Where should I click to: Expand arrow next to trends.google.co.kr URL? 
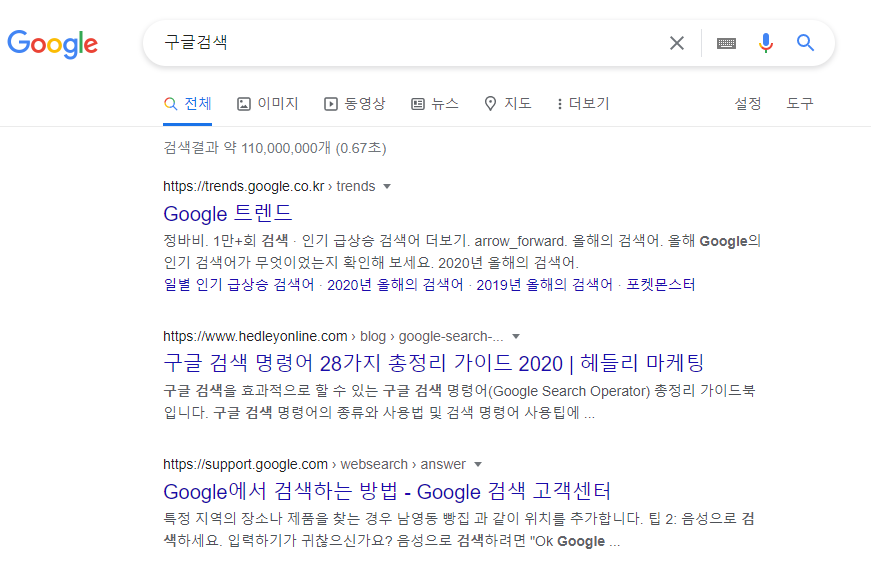point(387,187)
